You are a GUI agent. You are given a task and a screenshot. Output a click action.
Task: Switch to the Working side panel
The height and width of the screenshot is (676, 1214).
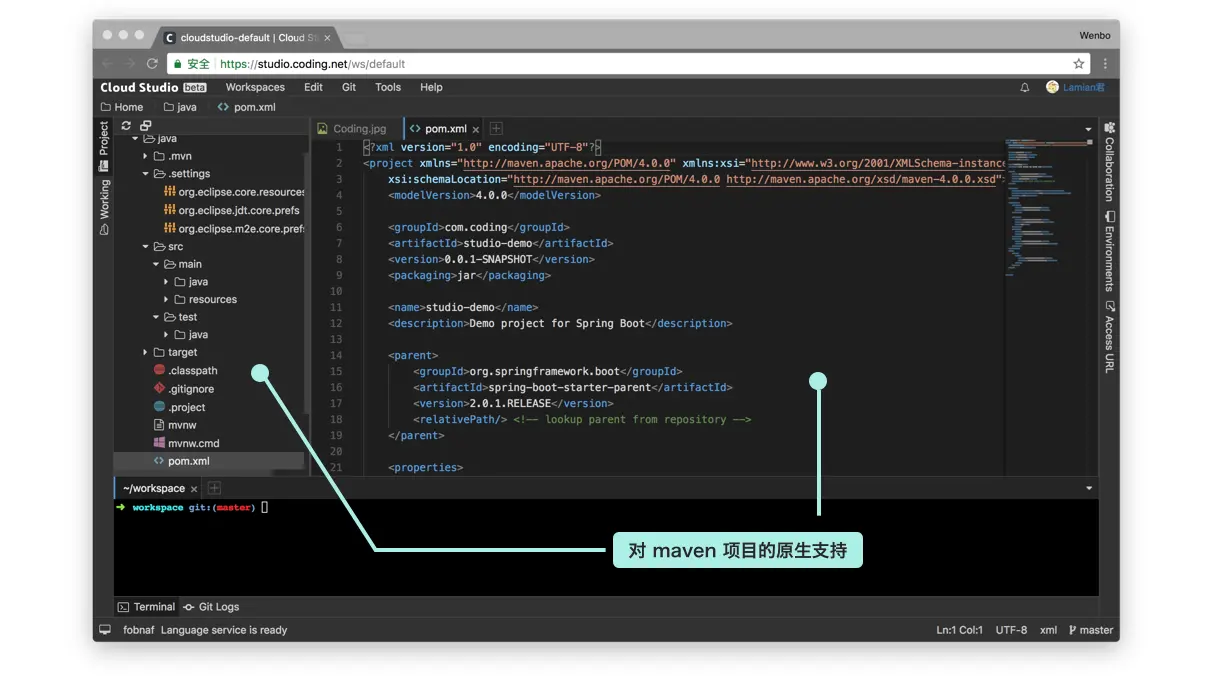pos(103,207)
